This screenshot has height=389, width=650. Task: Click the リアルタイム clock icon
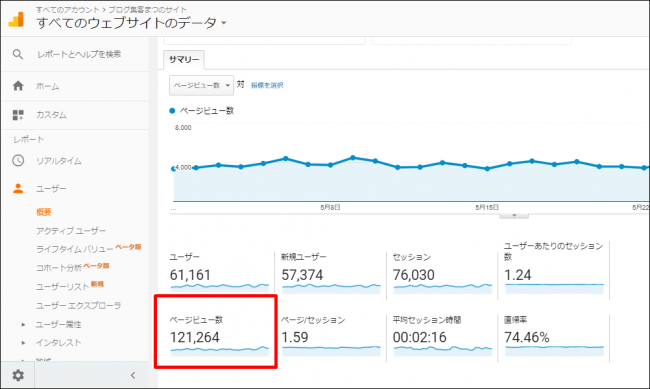18,160
